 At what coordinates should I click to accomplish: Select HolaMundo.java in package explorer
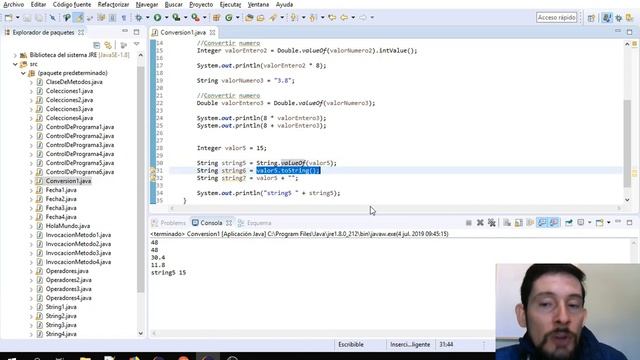tap(68, 226)
